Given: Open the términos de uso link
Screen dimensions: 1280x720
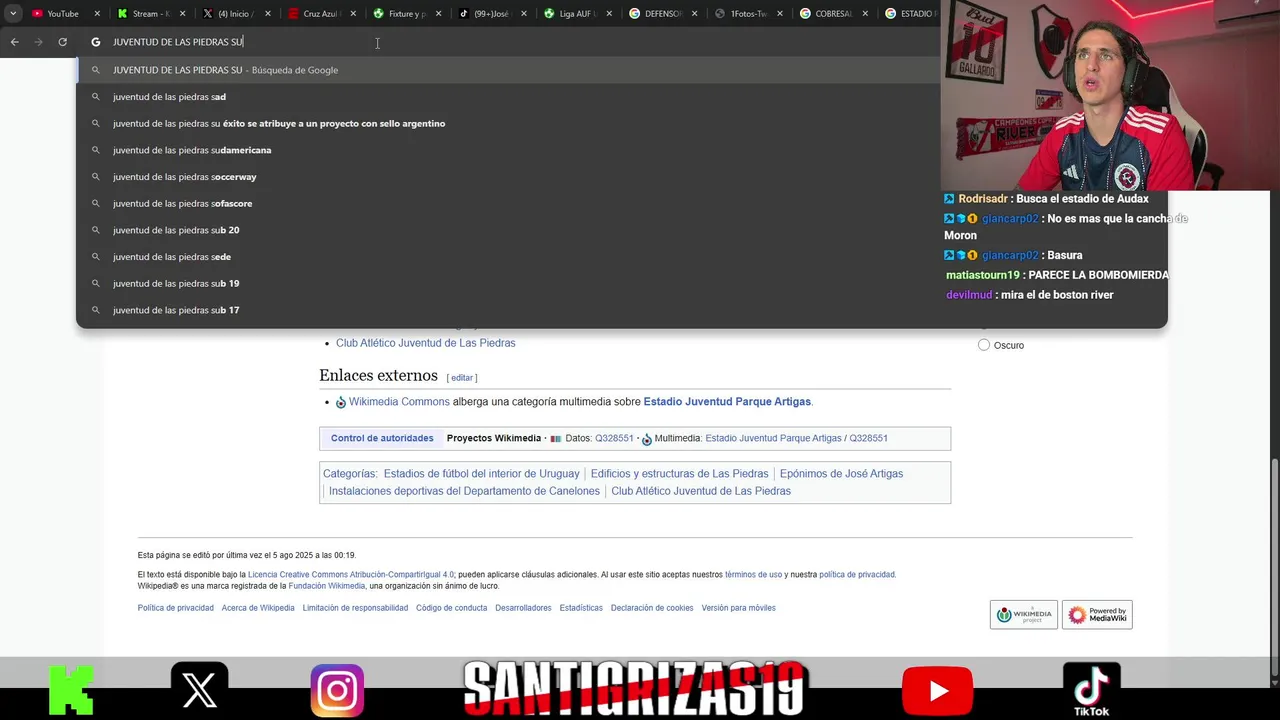Looking at the screenshot, I should point(753,575).
